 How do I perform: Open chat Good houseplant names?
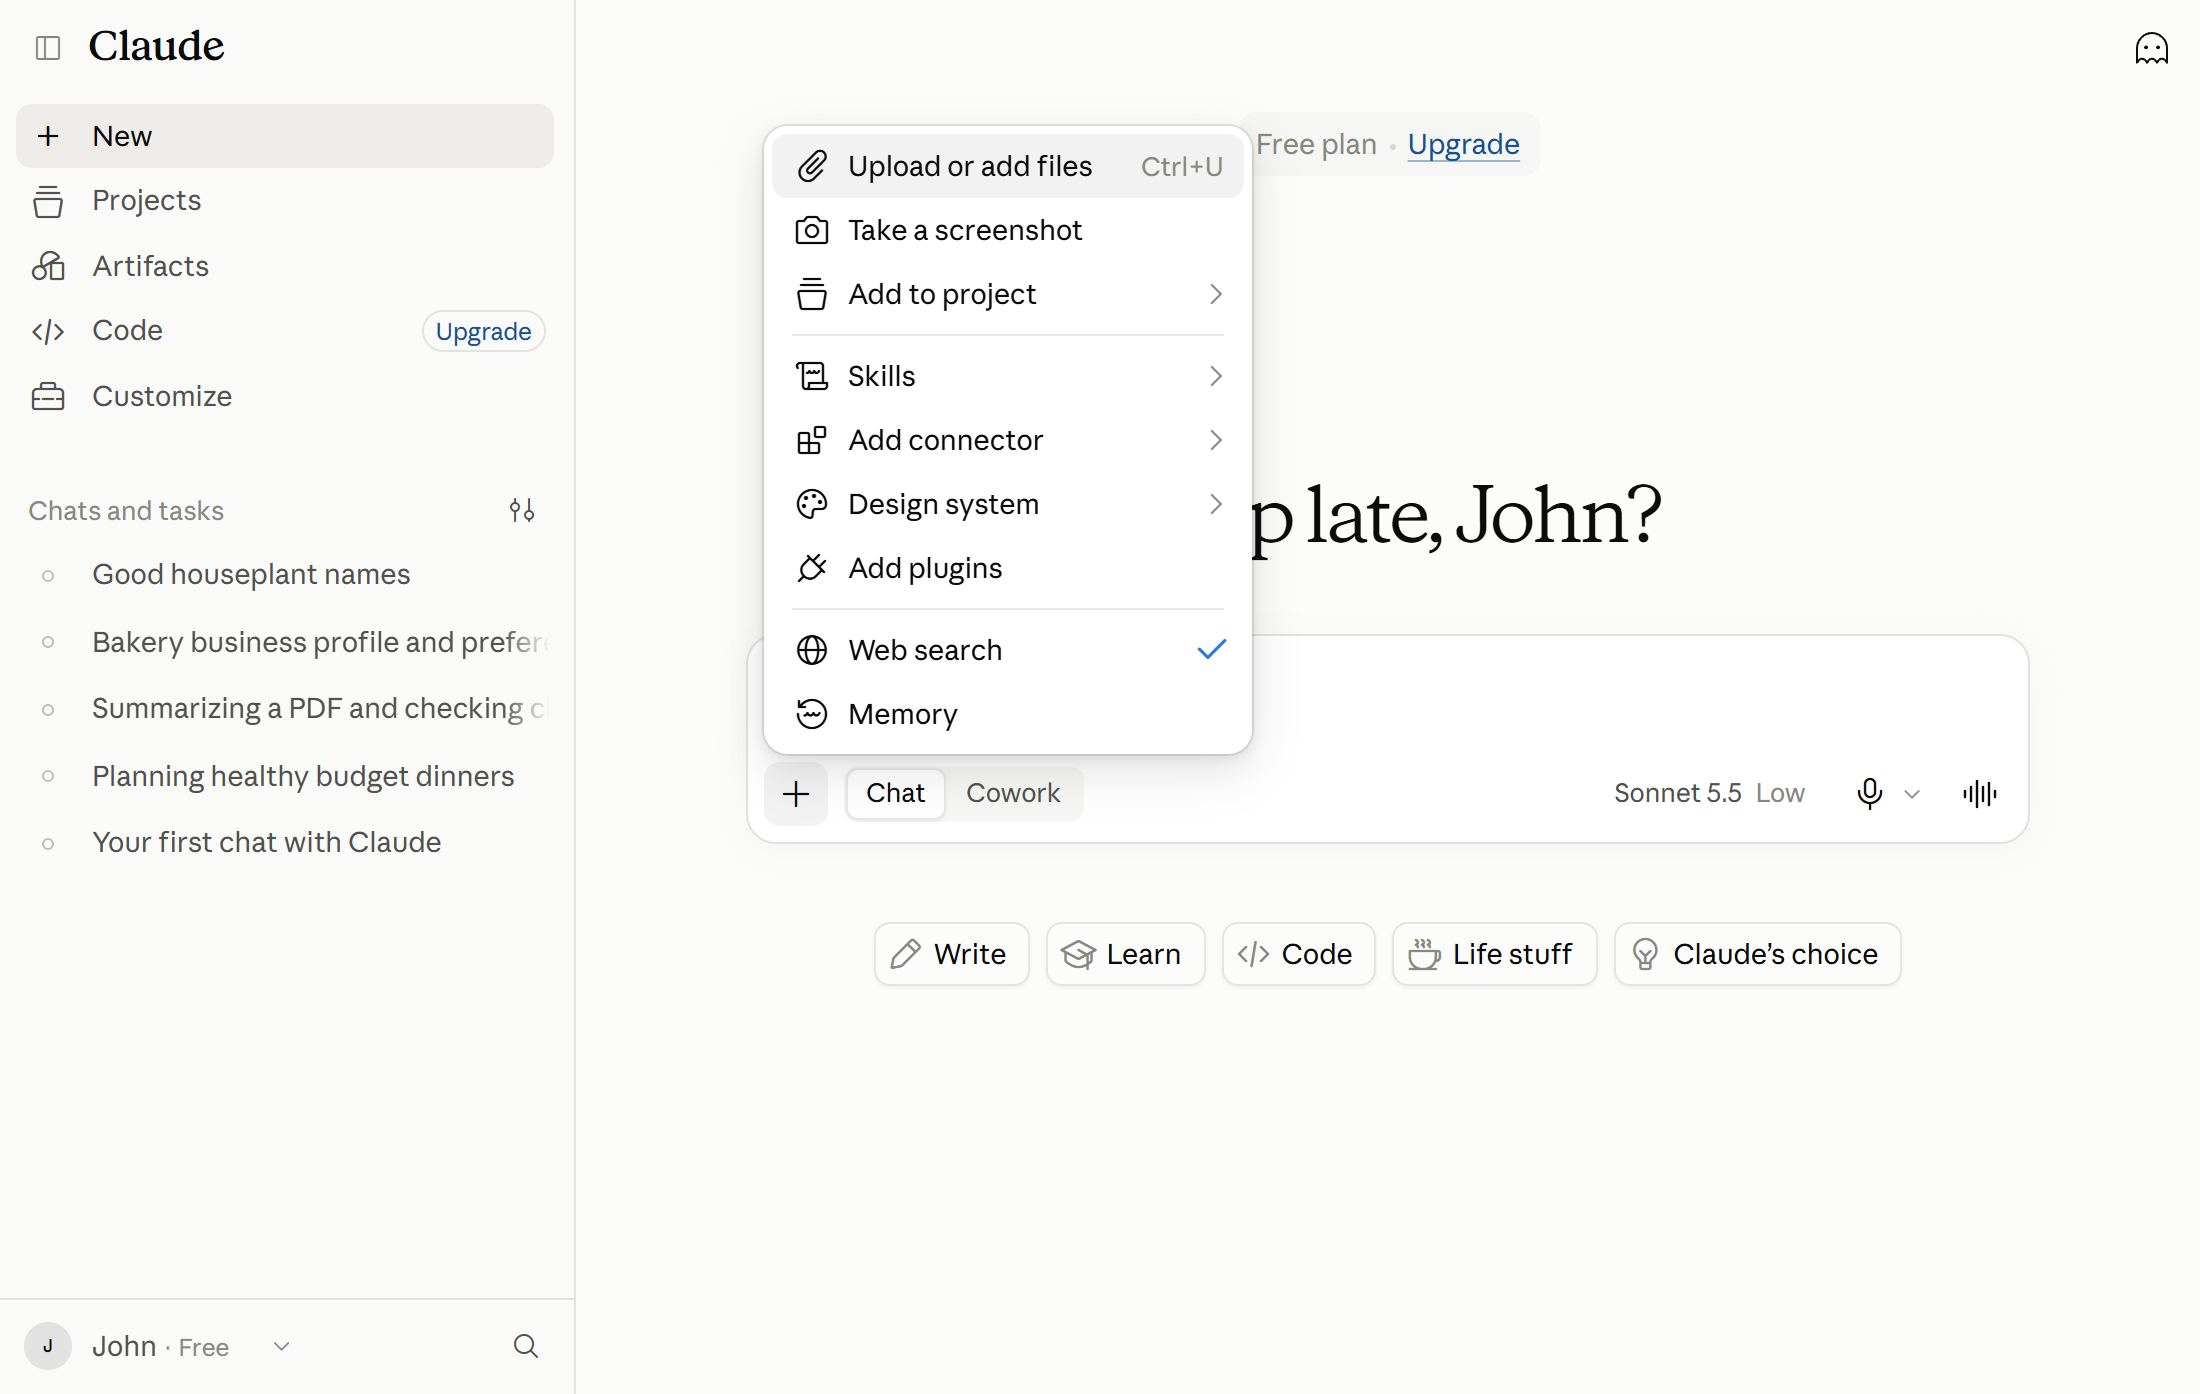click(x=285, y=574)
